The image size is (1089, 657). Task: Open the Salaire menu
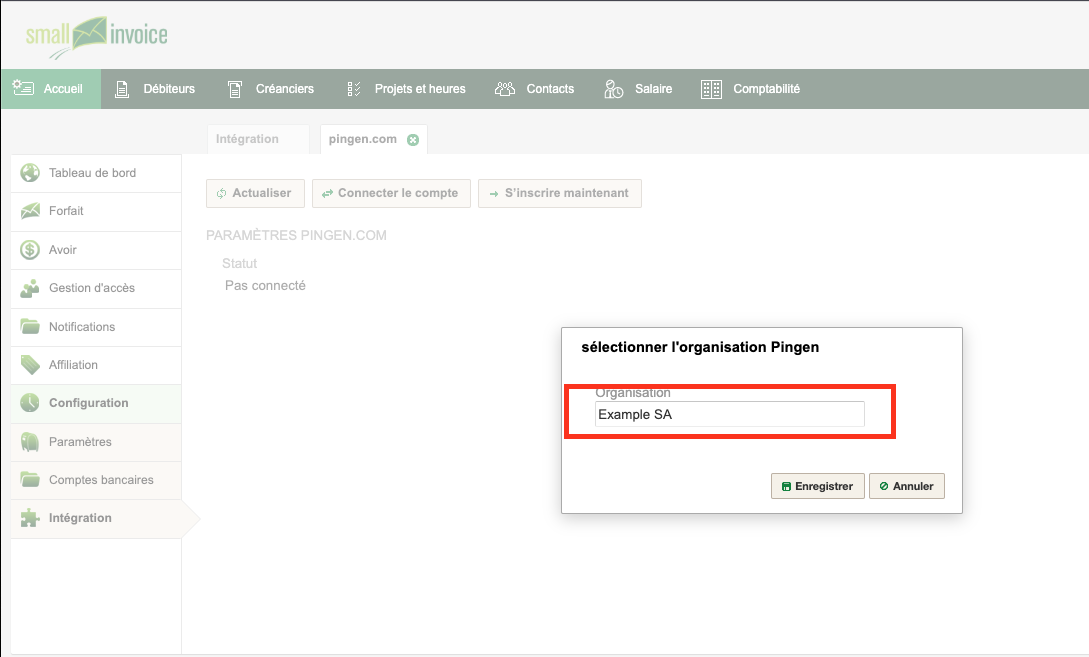click(x=638, y=89)
